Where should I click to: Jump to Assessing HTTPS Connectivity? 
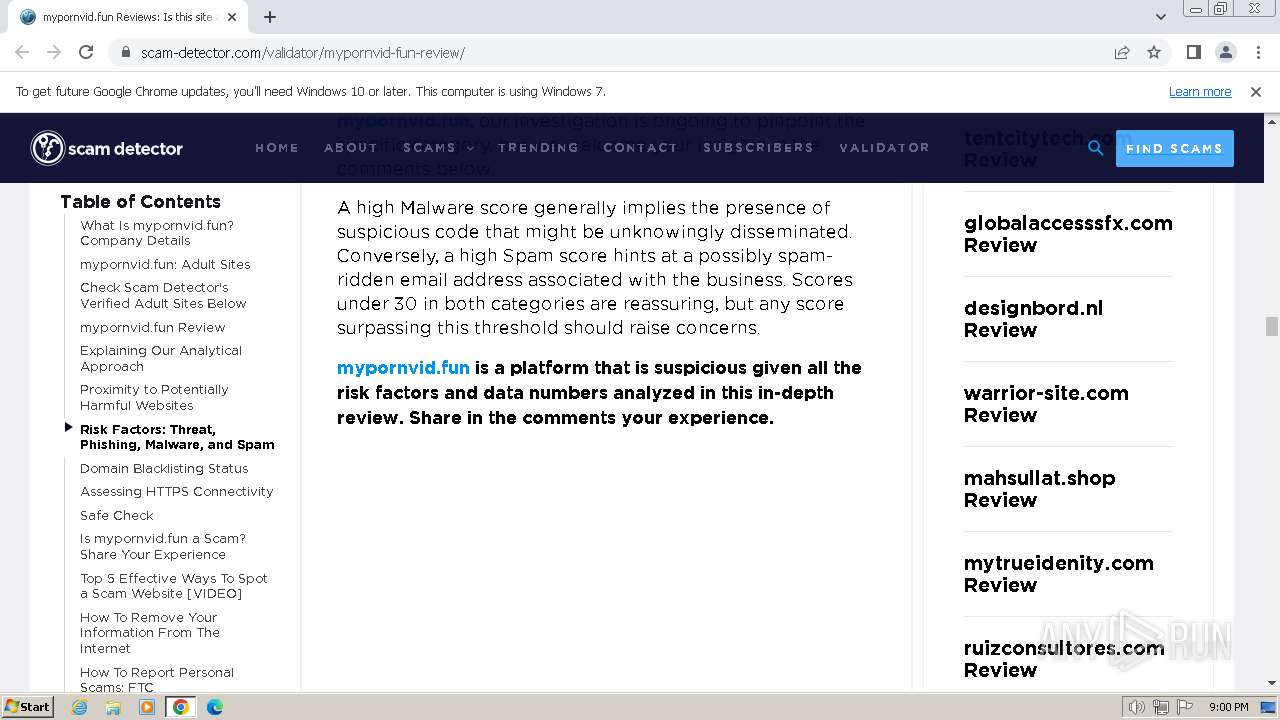pos(177,491)
